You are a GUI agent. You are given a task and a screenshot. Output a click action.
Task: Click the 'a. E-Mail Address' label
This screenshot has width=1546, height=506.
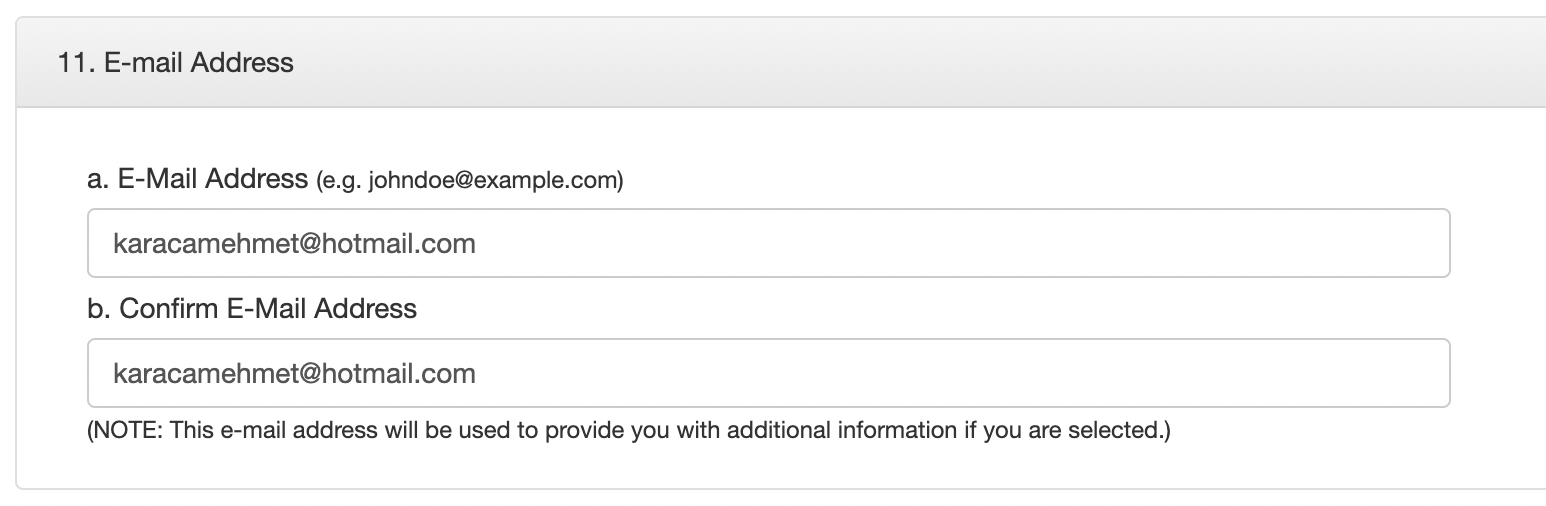[x=197, y=179]
